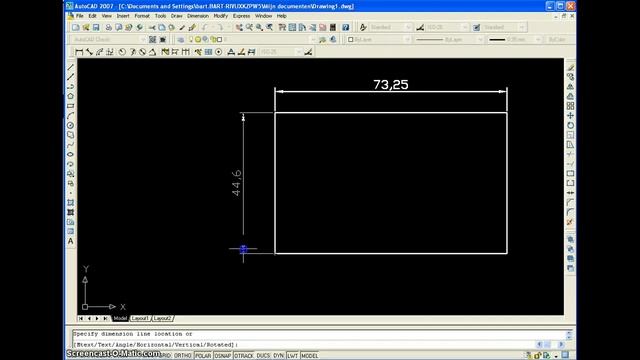The height and width of the screenshot is (360, 640).
Task: Select the Center Mark tool
Action: 219,52
